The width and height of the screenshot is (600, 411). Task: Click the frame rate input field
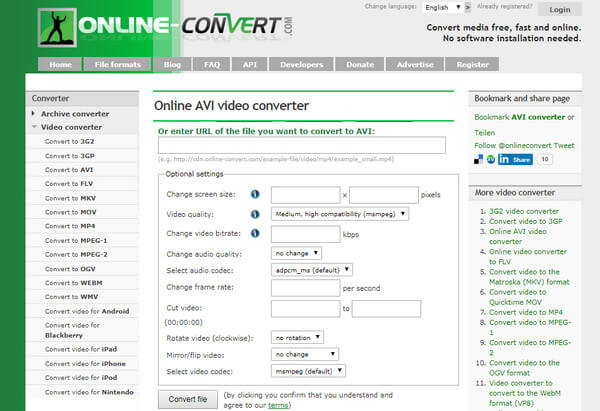[x=305, y=288]
